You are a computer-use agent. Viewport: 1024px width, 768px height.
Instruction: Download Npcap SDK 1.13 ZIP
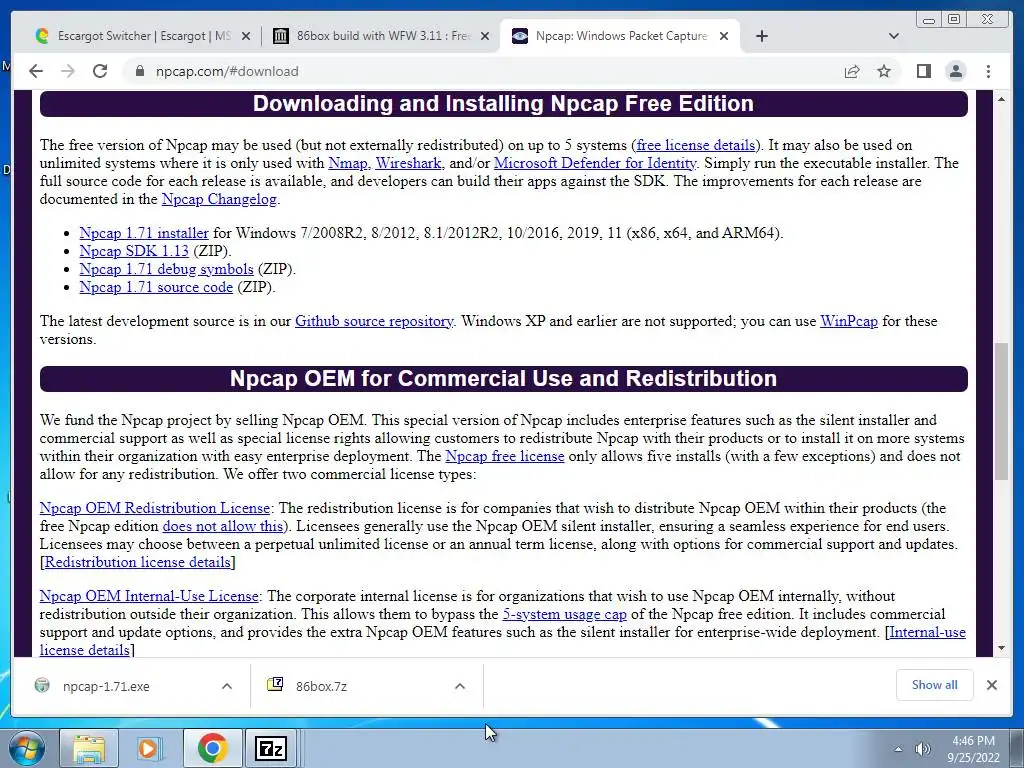pos(134,251)
